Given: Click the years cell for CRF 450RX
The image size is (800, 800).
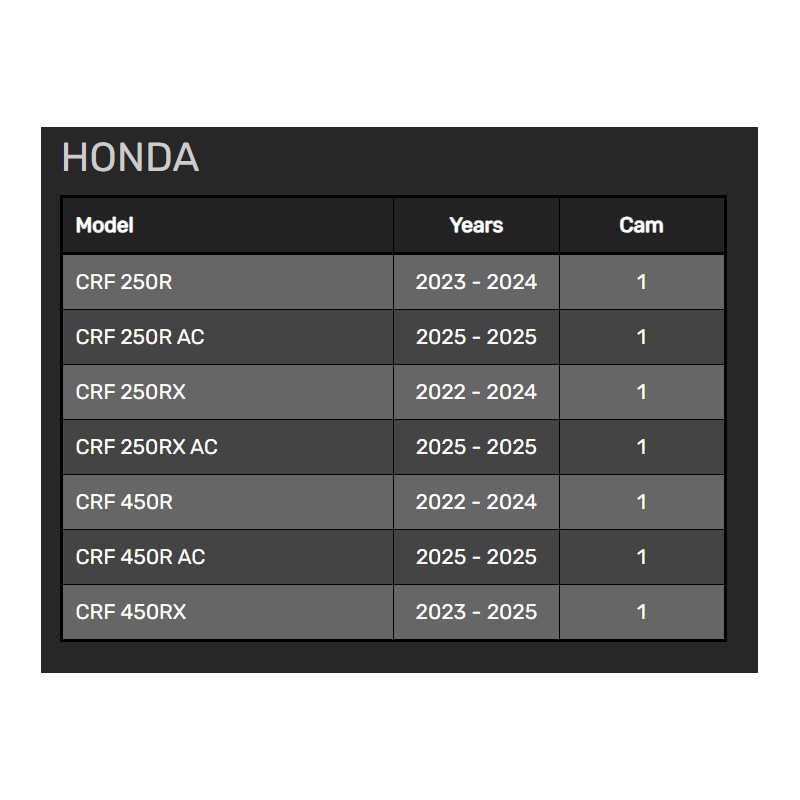Looking at the screenshot, I should coord(476,612).
